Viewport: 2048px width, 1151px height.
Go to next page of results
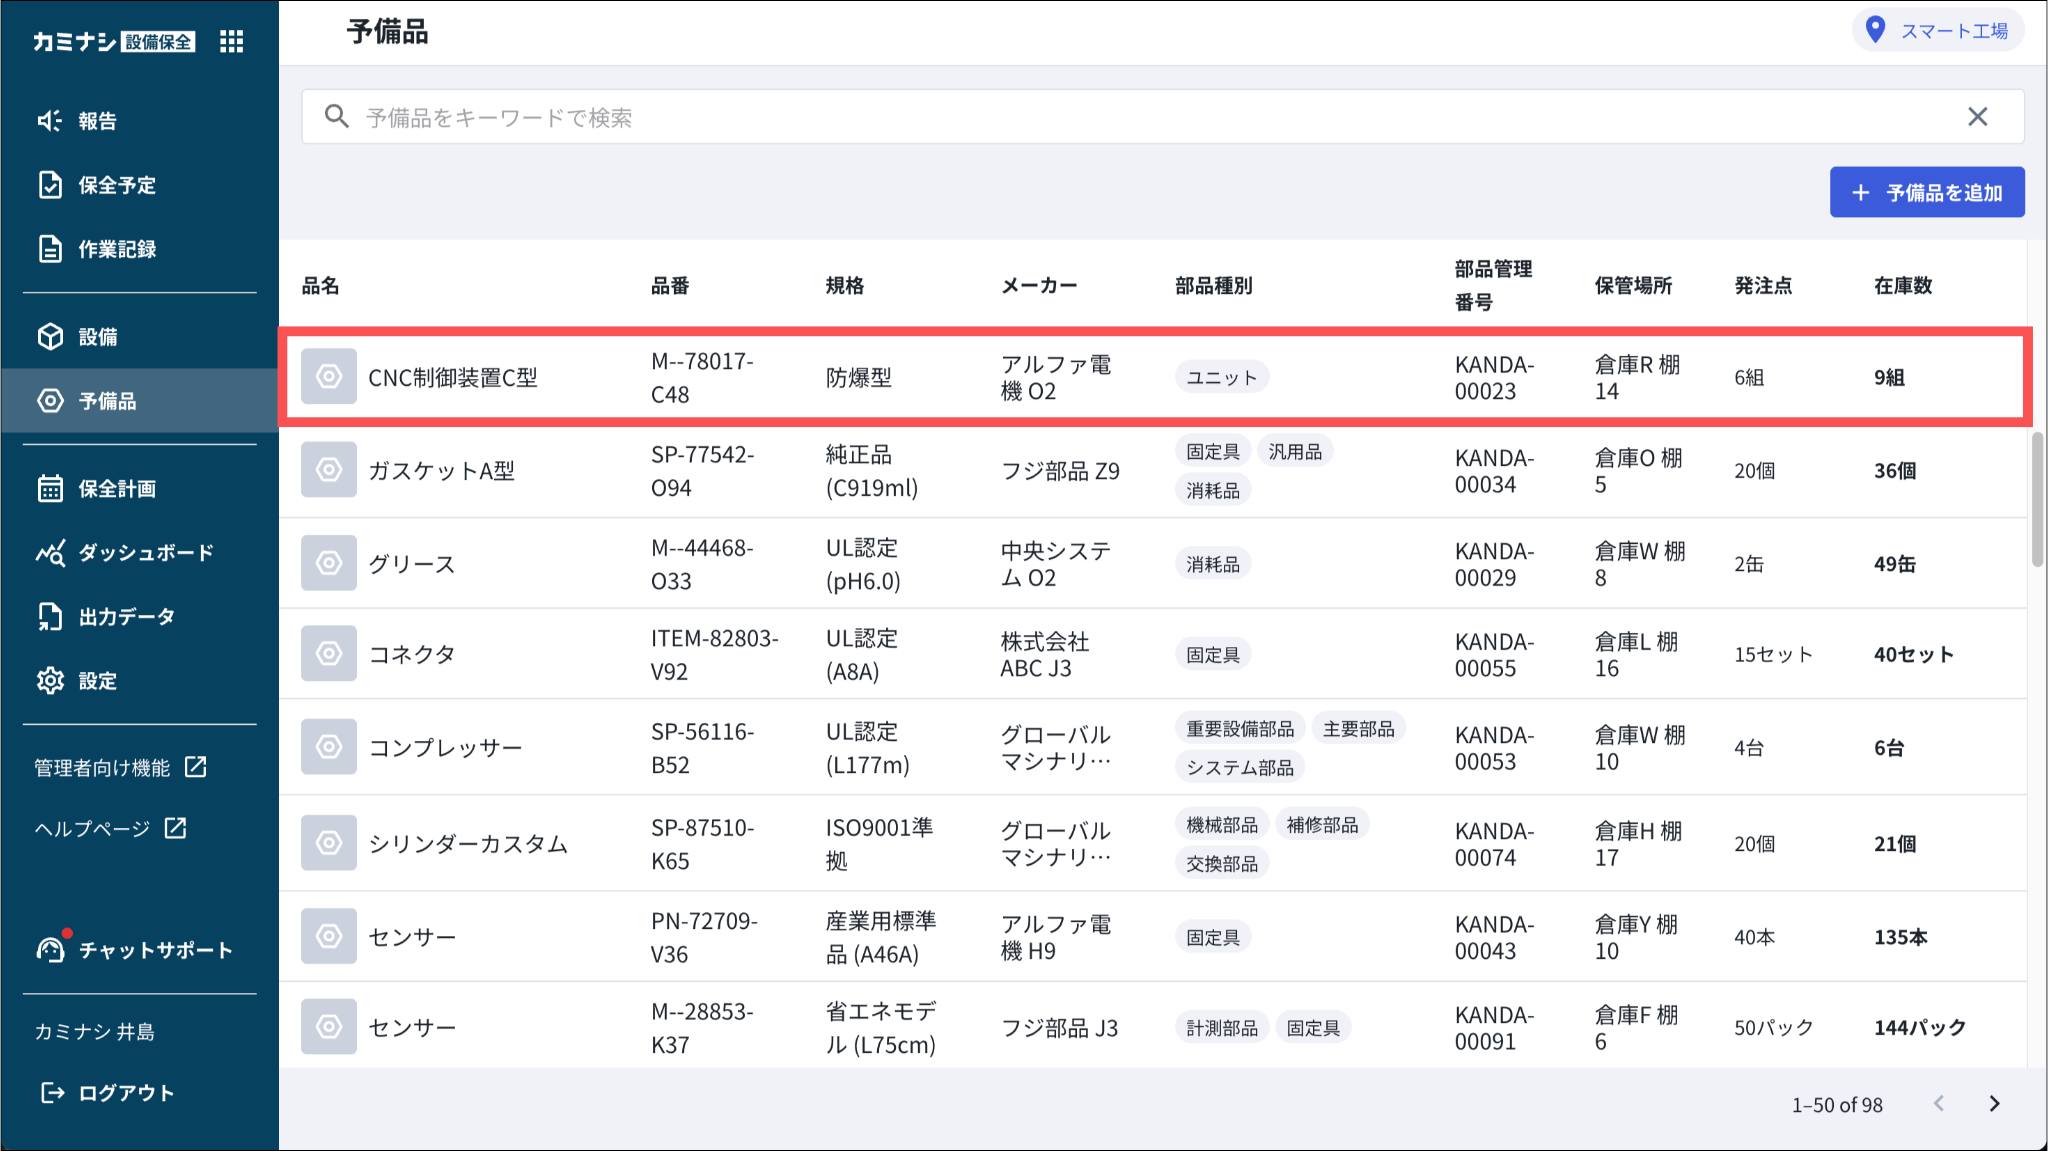click(x=1994, y=1104)
